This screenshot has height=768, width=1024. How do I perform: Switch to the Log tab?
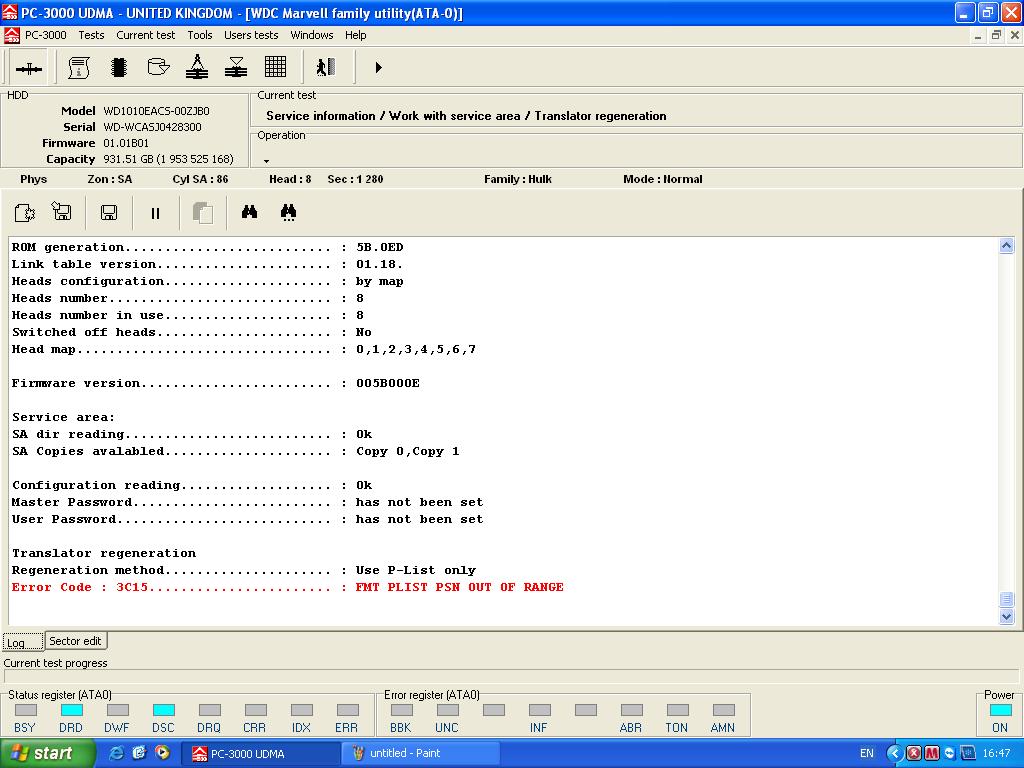23,642
